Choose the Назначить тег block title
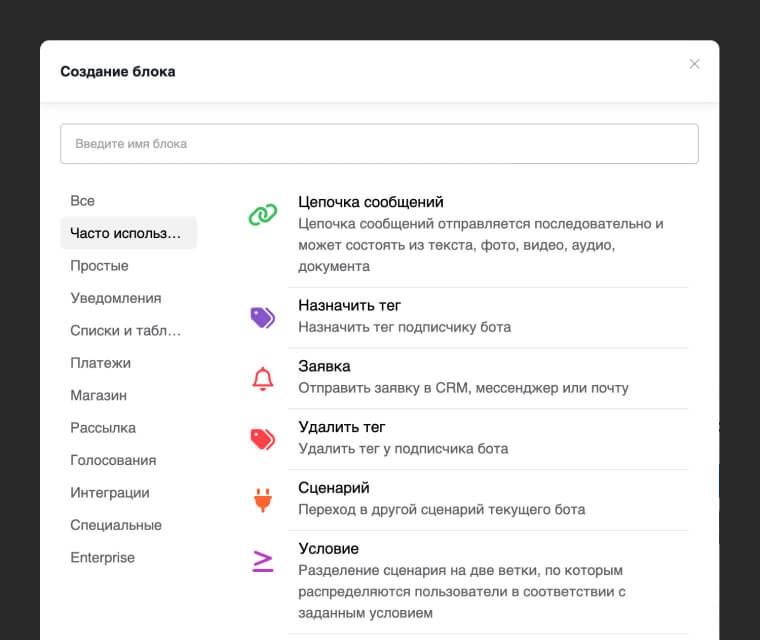 point(349,305)
